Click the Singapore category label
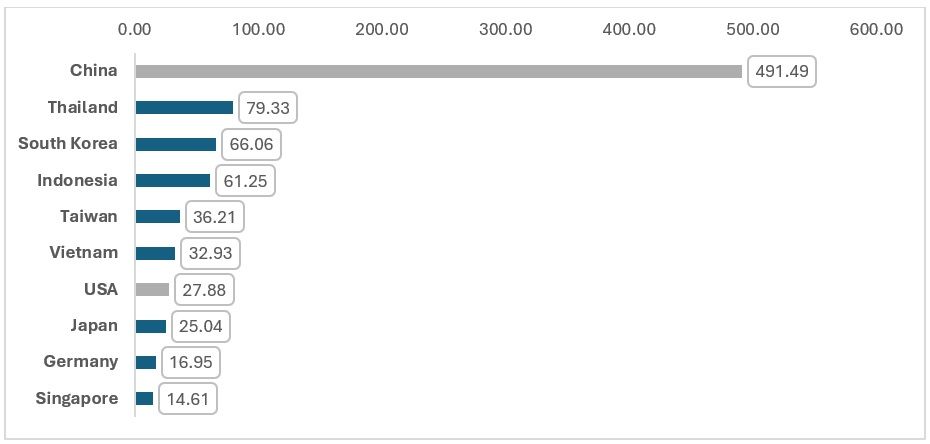 click(77, 398)
